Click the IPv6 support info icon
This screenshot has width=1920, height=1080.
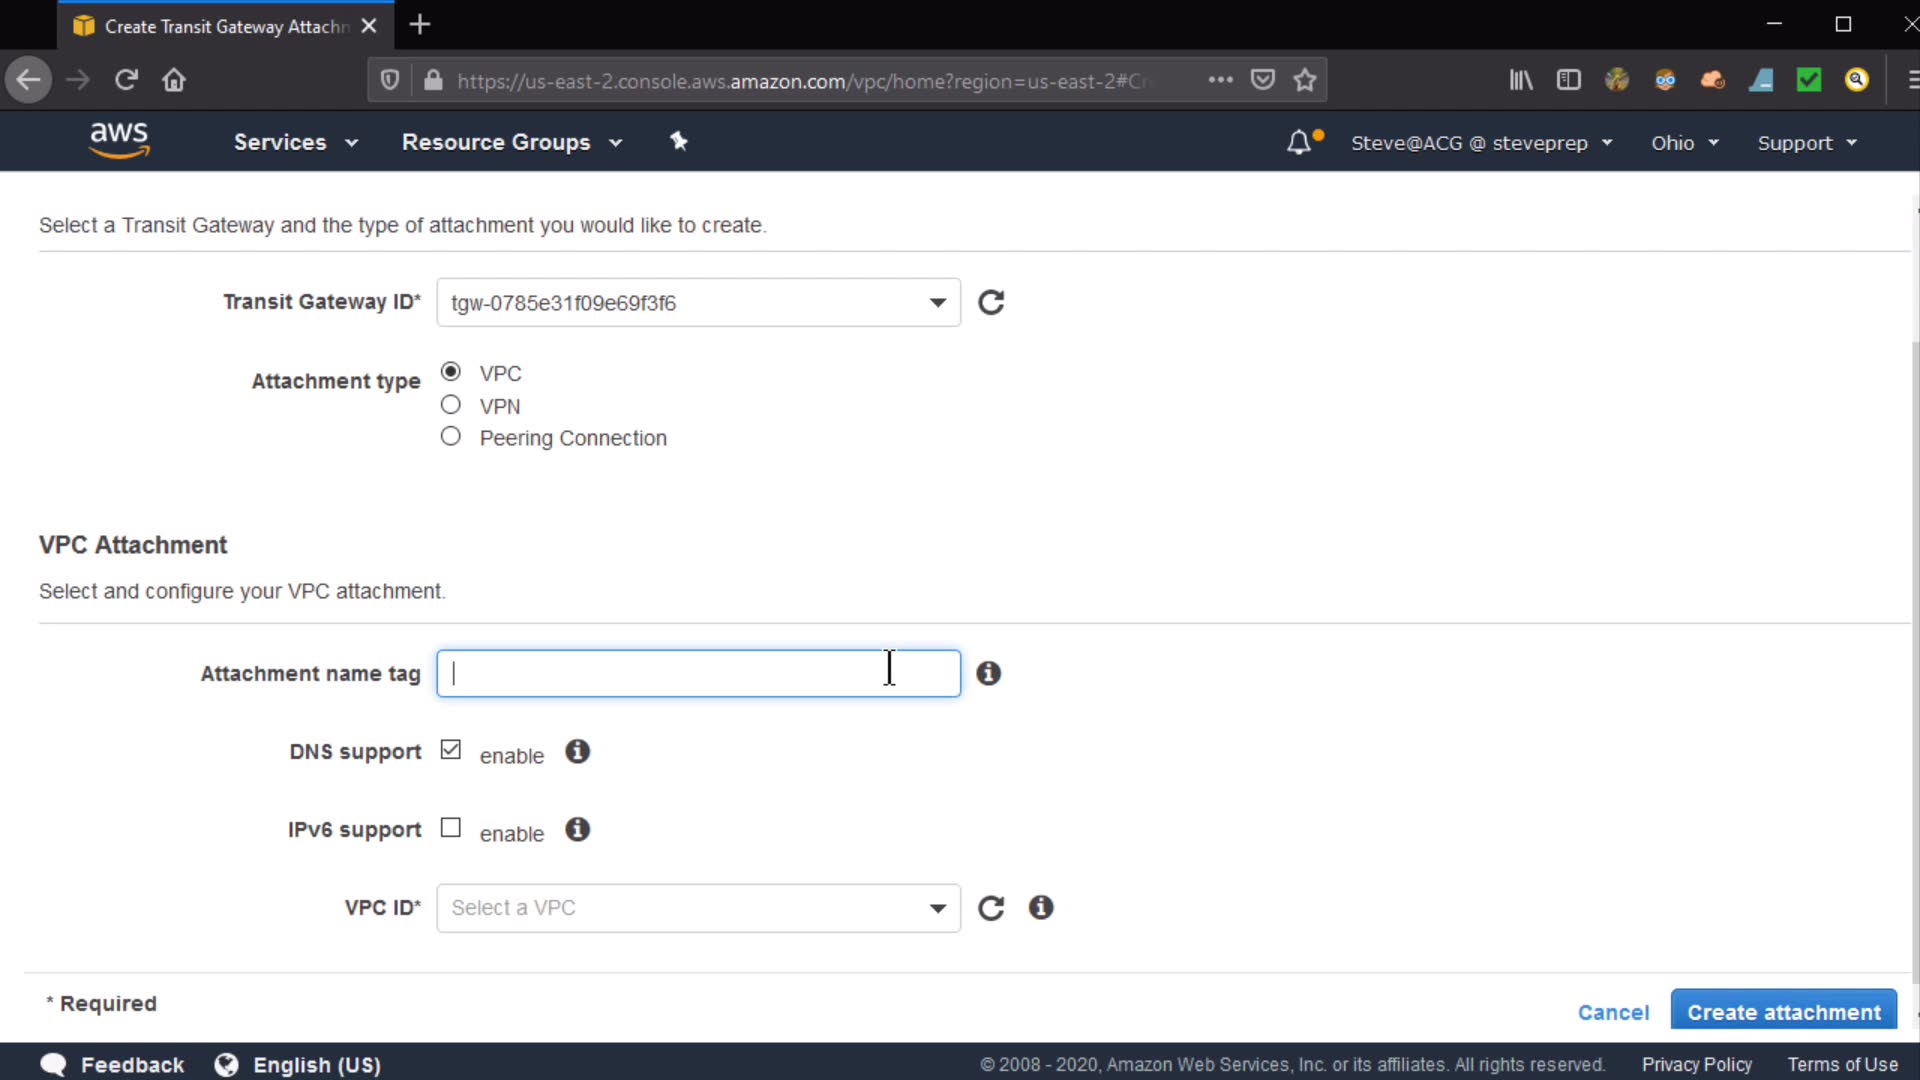[577, 829]
